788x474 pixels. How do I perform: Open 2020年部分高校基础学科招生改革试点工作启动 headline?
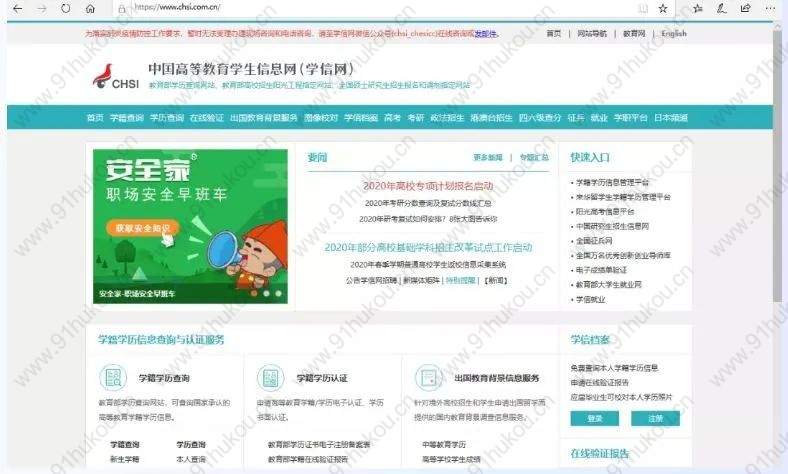pos(428,247)
